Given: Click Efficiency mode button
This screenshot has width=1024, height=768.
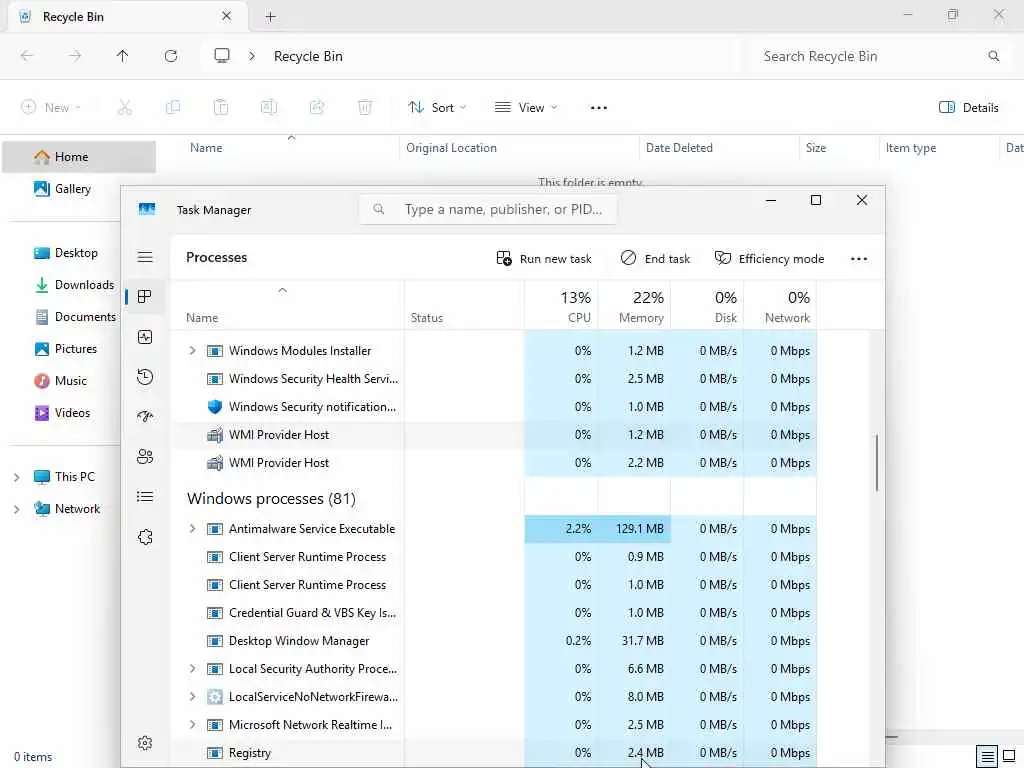Looking at the screenshot, I should coord(769,259).
